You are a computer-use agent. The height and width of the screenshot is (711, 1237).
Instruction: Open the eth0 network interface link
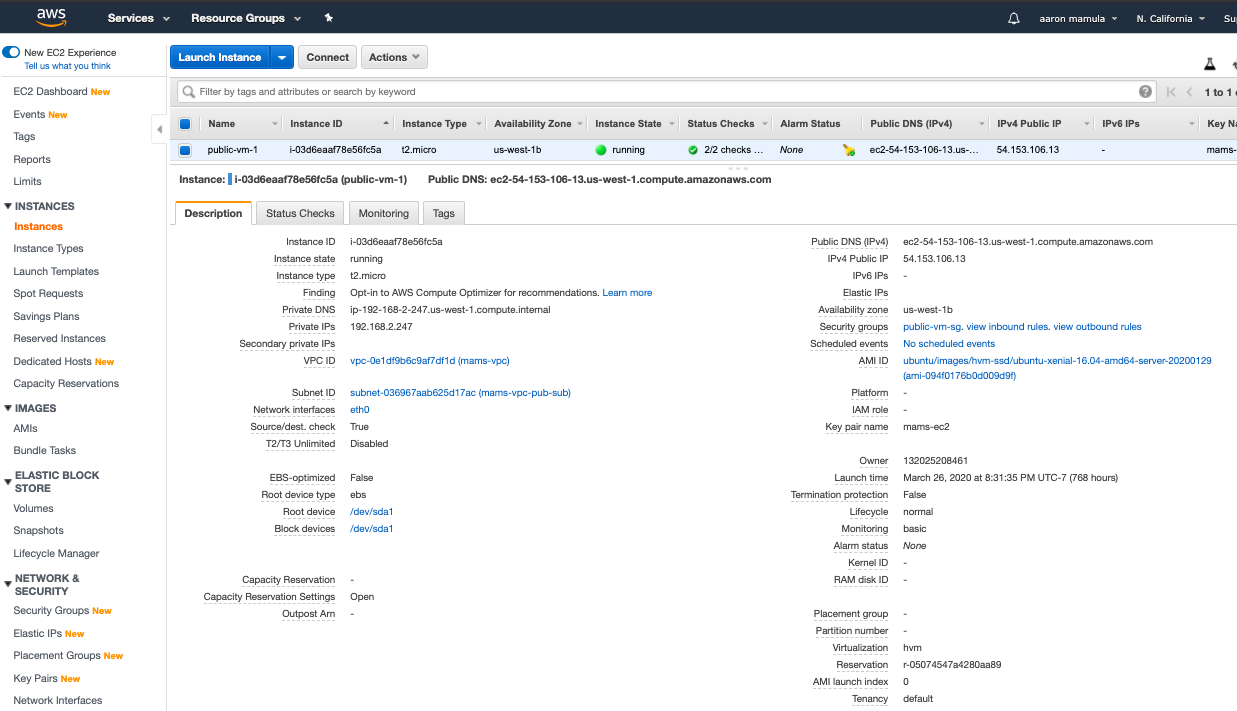[x=360, y=410]
